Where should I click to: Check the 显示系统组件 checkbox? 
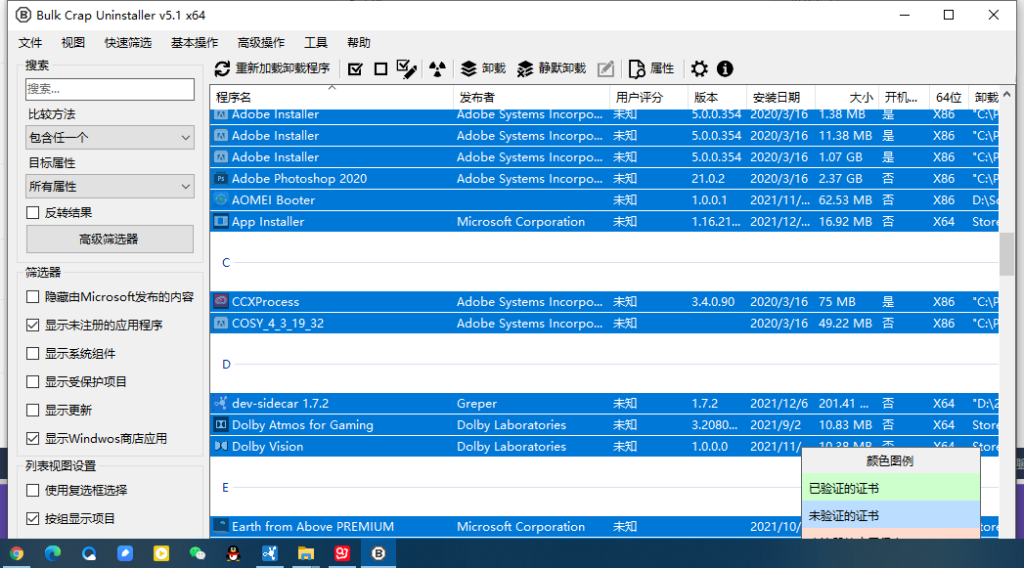(33, 354)
